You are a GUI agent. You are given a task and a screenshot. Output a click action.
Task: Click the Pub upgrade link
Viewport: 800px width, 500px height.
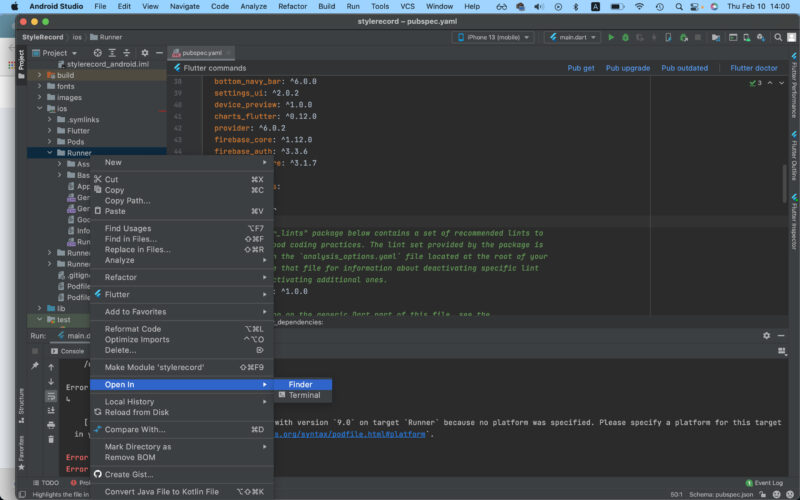click(628, 68)
